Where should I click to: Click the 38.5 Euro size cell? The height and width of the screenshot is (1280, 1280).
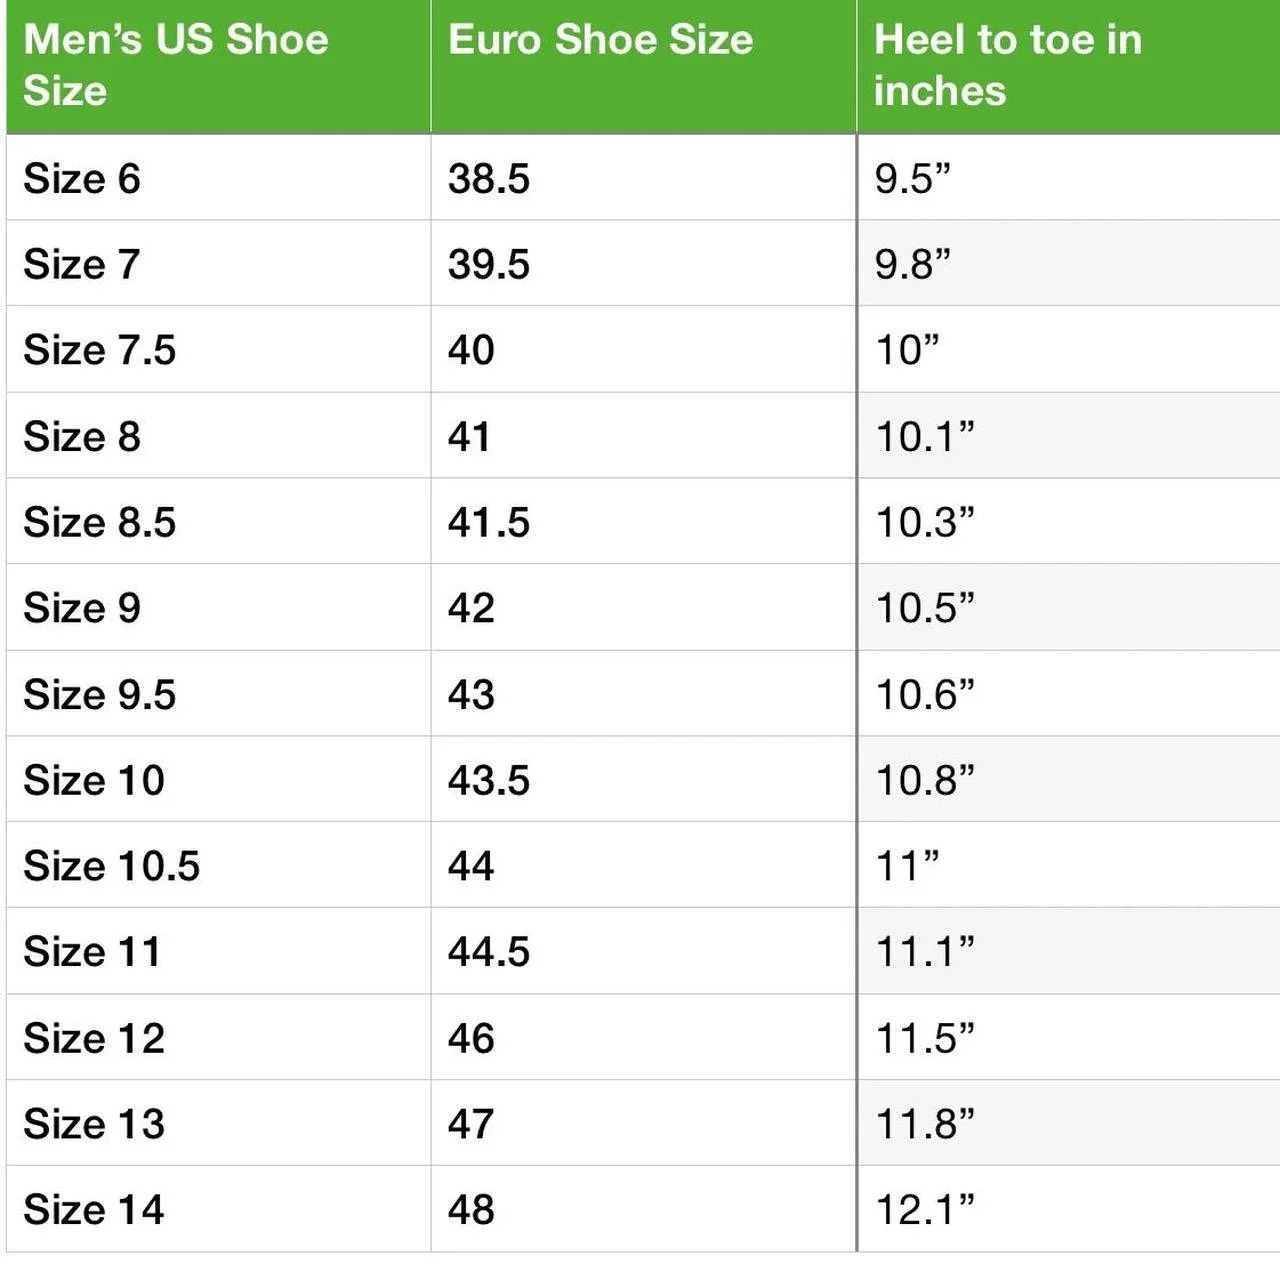(643, 178)
